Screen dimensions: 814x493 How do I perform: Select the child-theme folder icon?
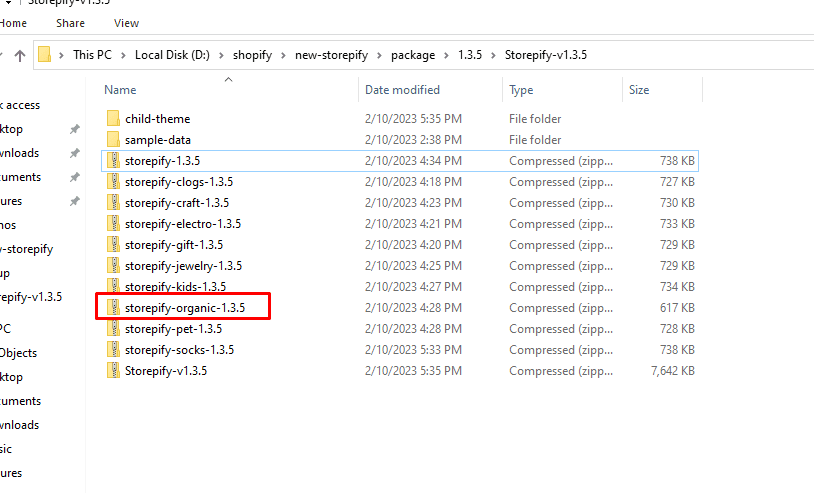point(113,119)
